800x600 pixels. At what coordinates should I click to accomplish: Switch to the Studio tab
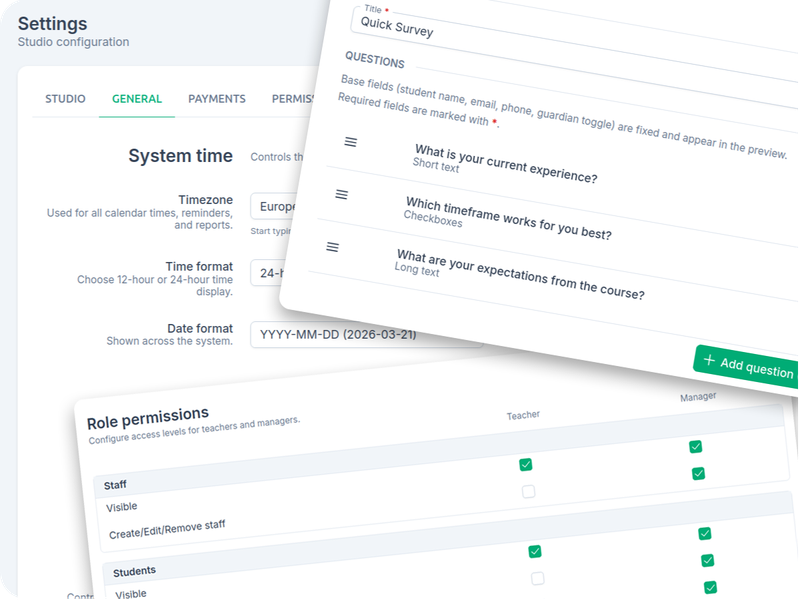[65, 99]
